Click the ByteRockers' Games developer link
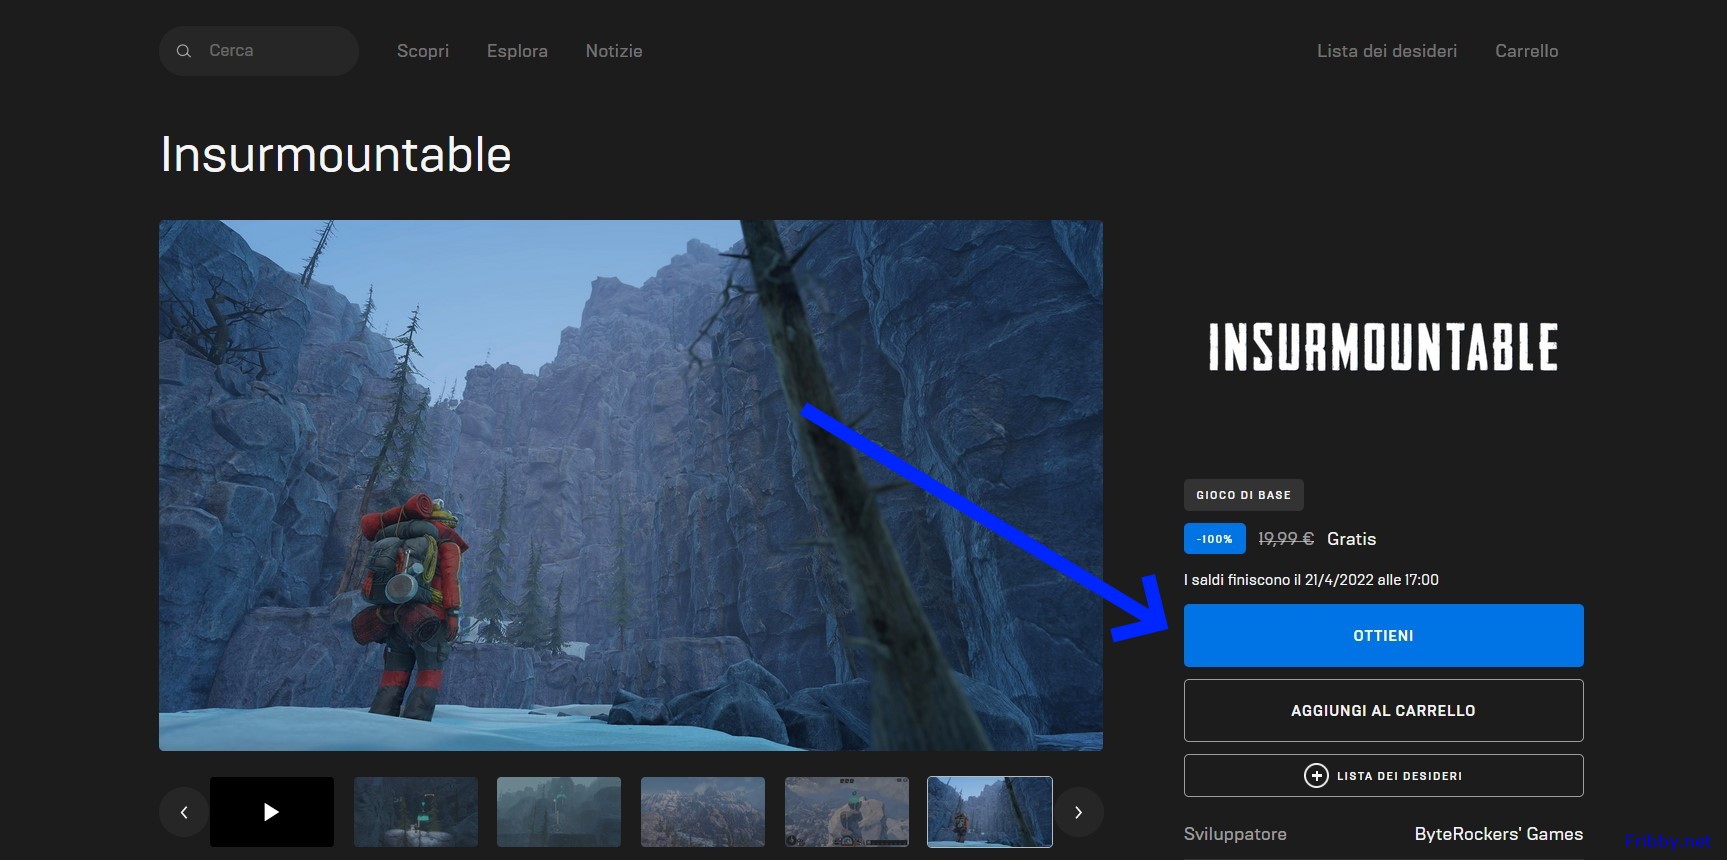The image size is (1727, 860). pos(1498,834)
